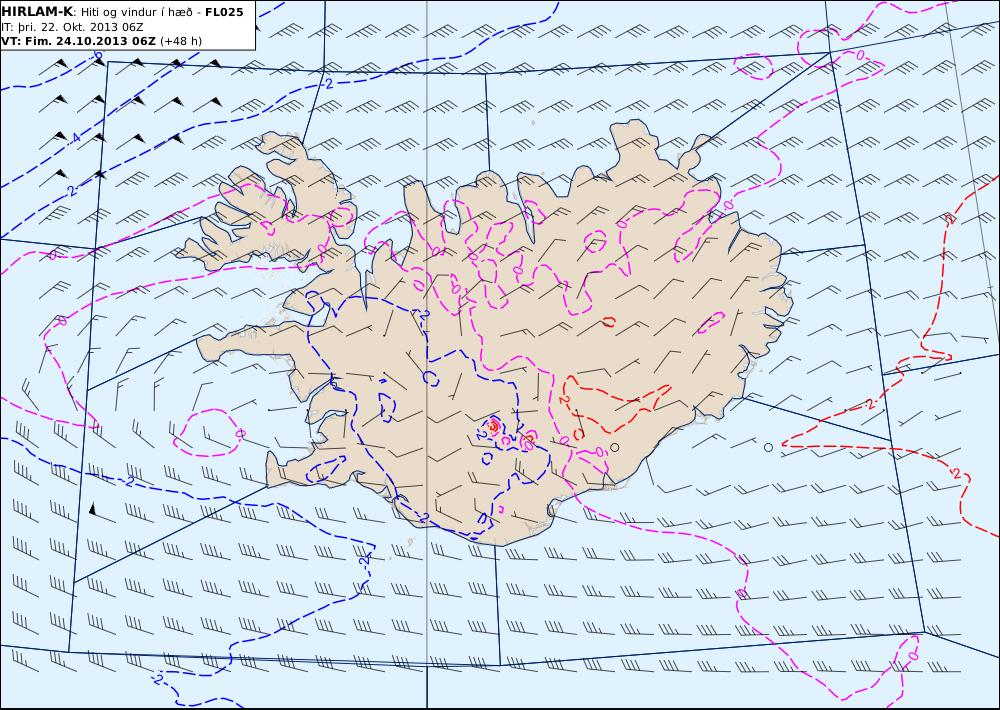Click the blue '-6' isotherm label
Viewport: 1000px width, 710px height.
coord(97,55)
